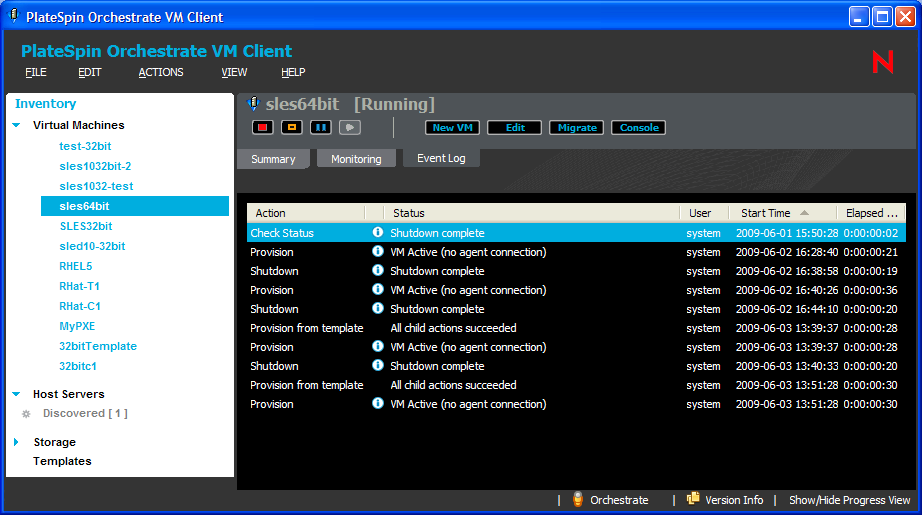The image size is (922, 515).
Task: Click the Orchestrate icon in status bar
Action: [x=578, y=499]
